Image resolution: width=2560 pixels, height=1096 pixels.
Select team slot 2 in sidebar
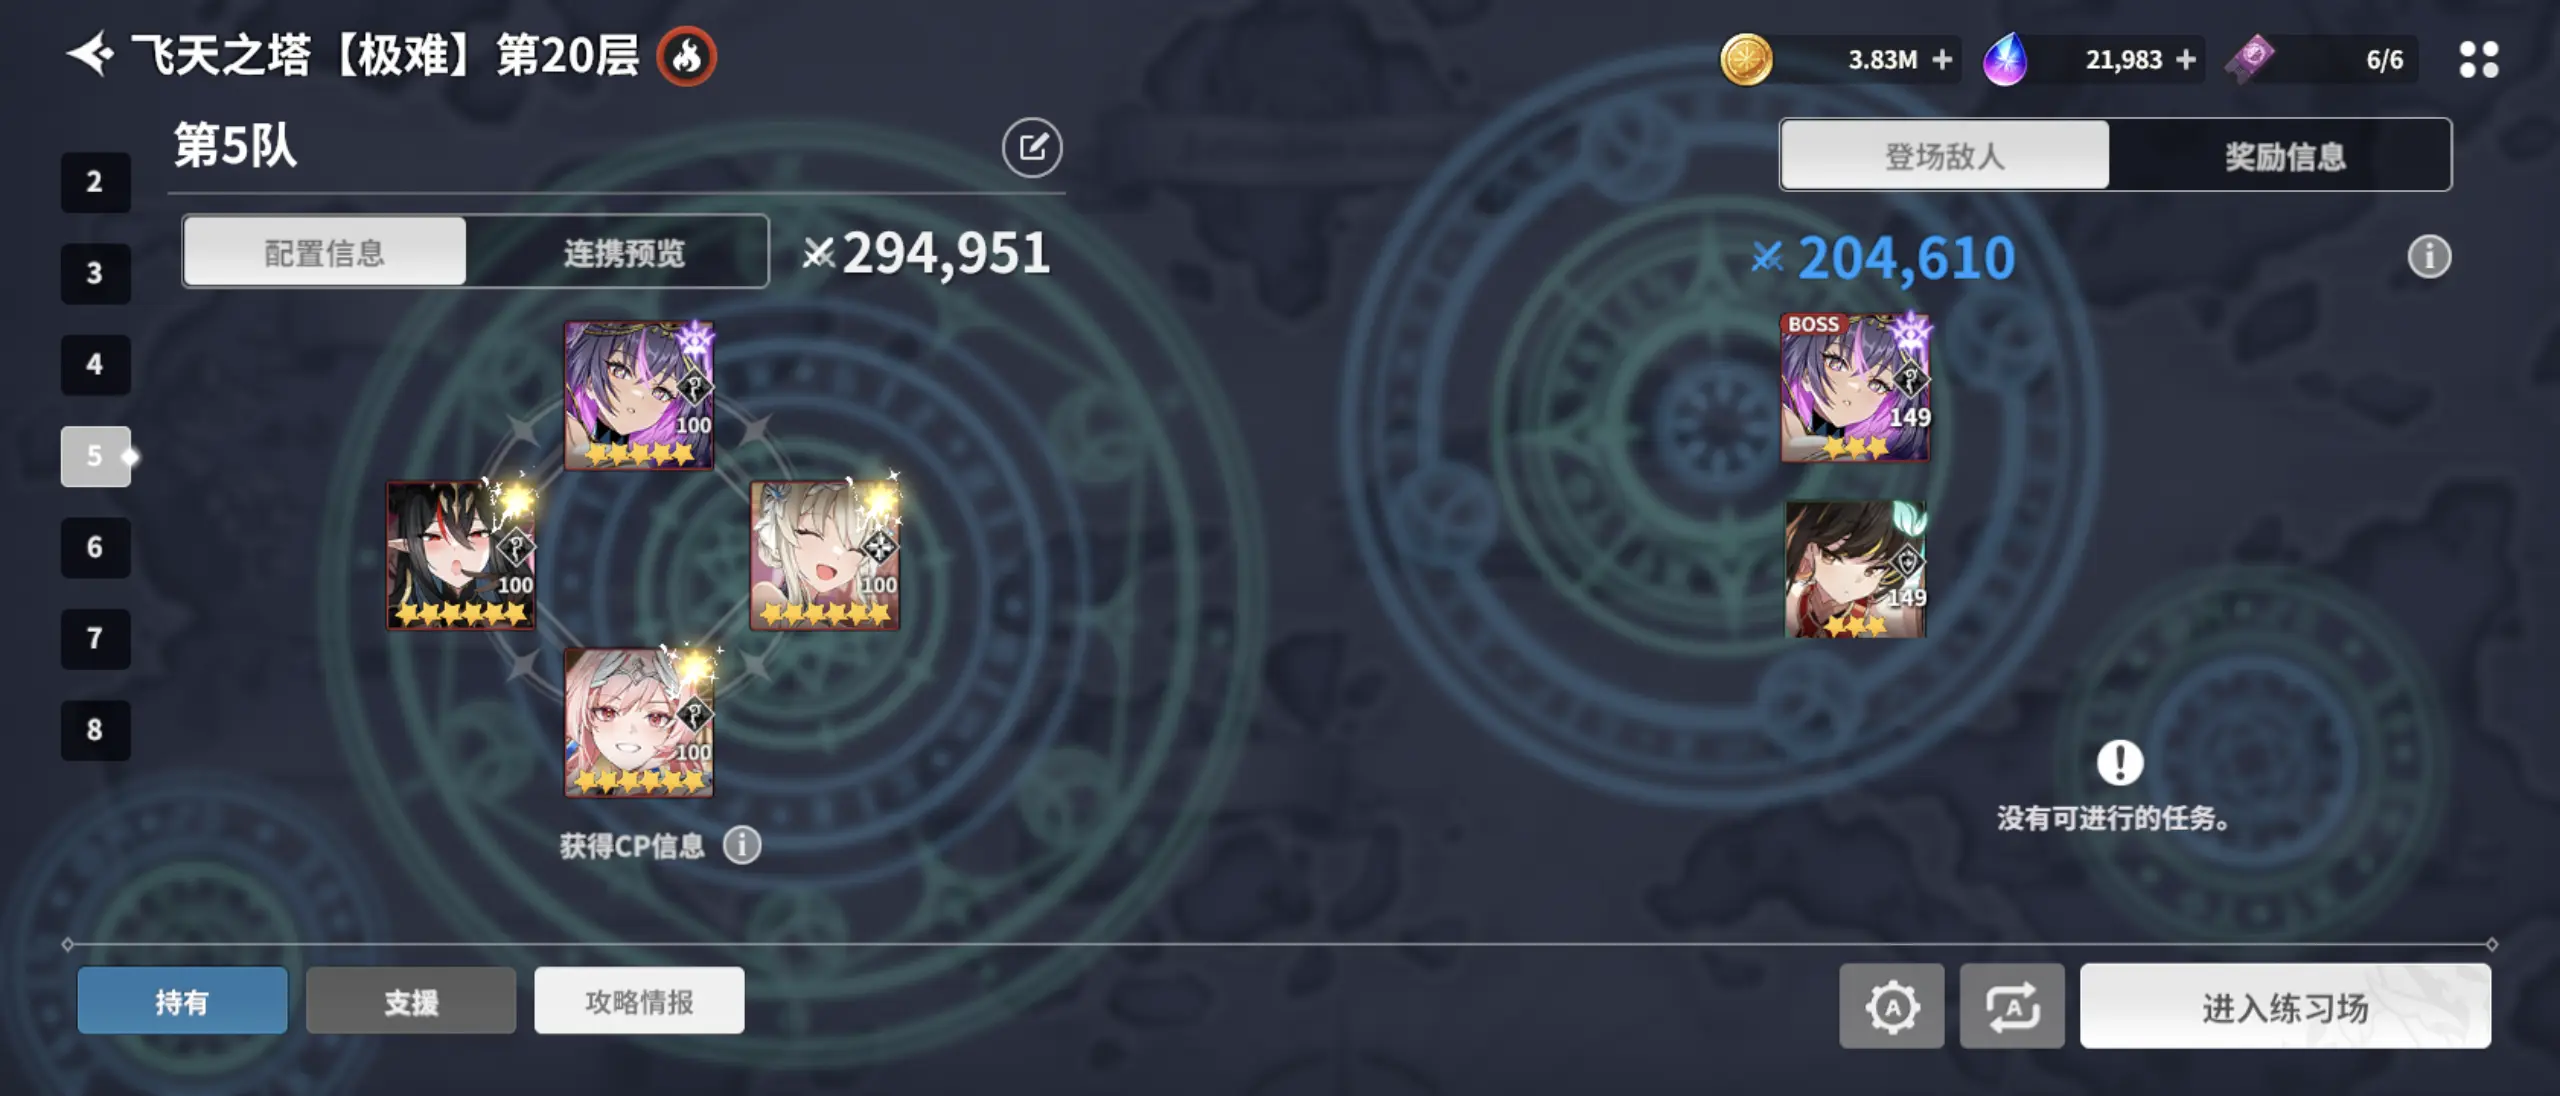point(95,182)
